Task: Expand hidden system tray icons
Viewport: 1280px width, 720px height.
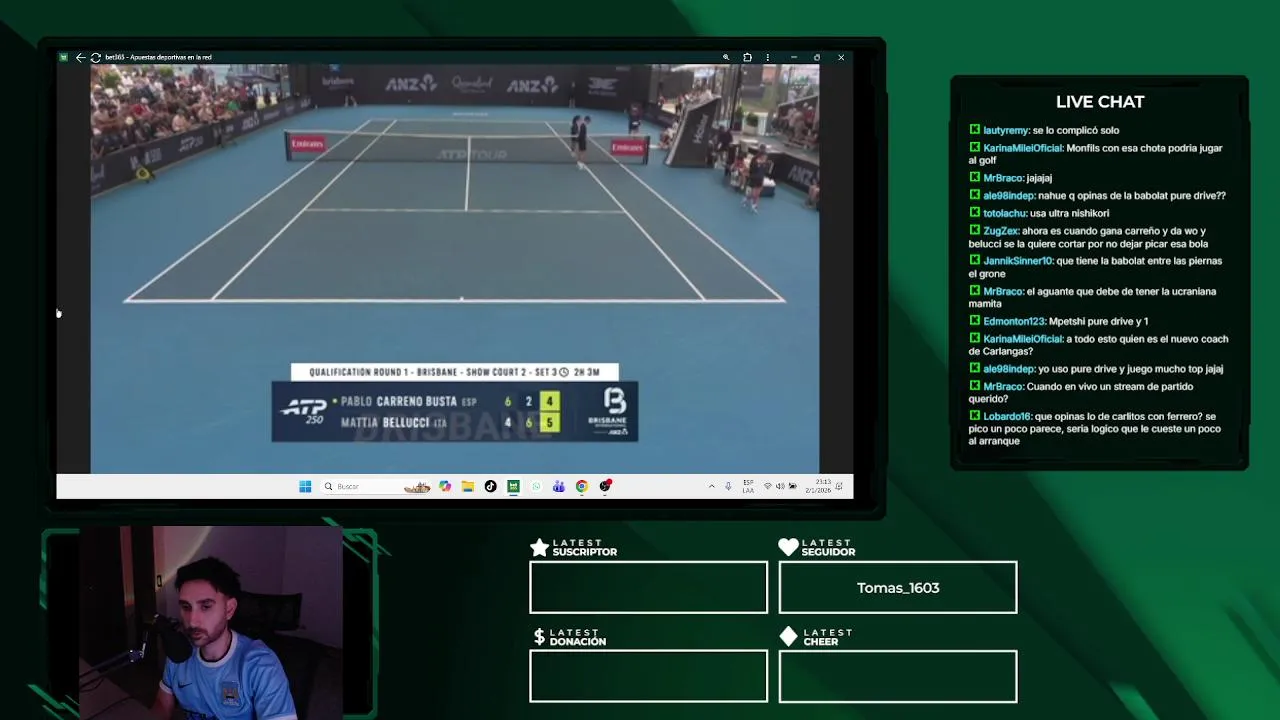Action: tap(712, 486)
